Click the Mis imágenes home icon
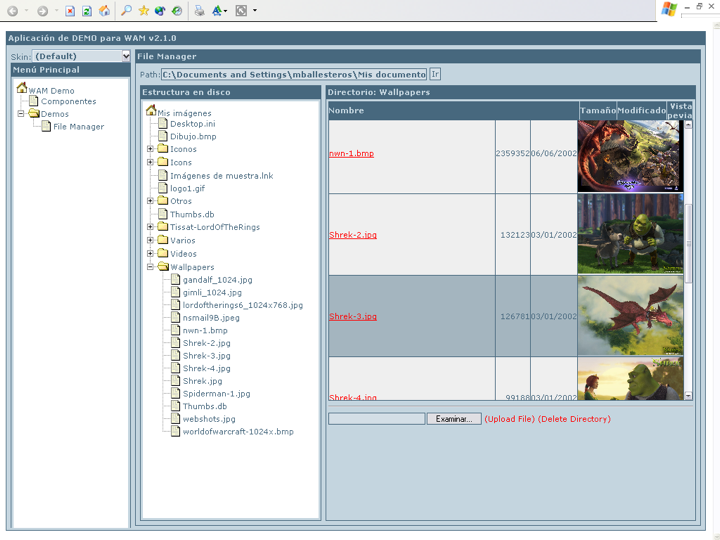Image resolution: width=720 pixels, height=540 pixels. coord(151,110)
